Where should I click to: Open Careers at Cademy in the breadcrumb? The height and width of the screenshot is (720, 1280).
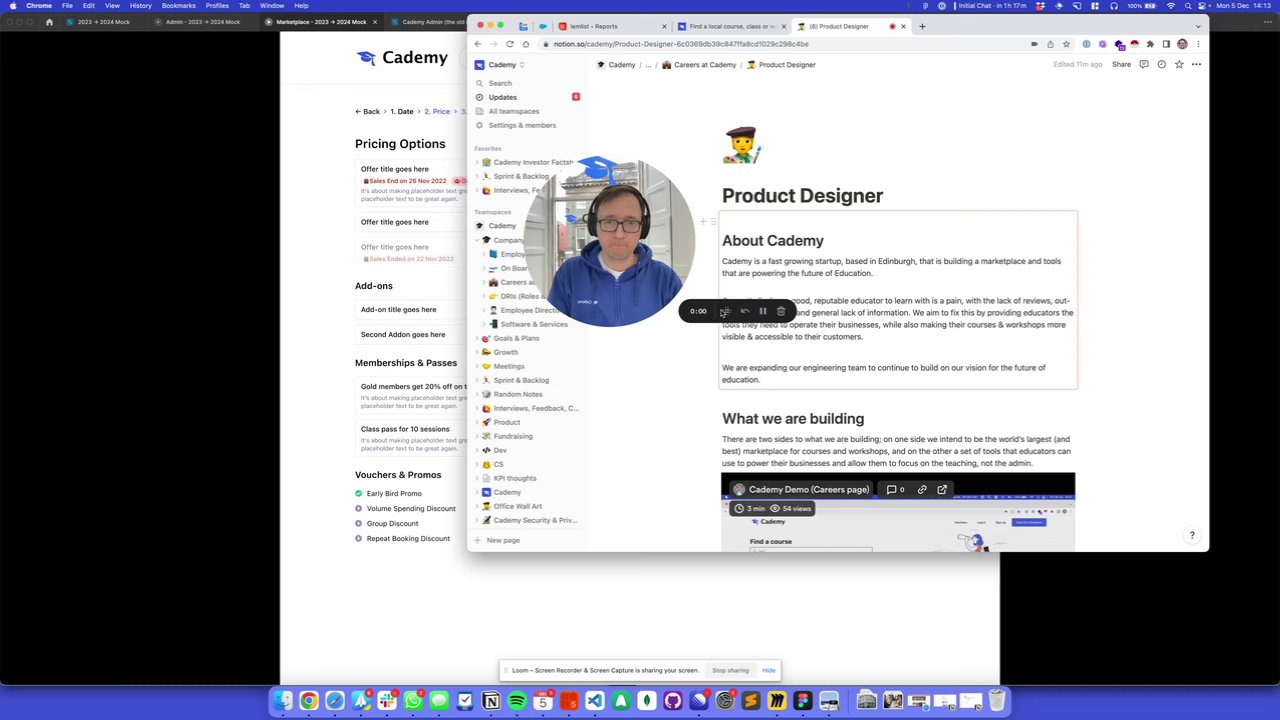(698, 65)
